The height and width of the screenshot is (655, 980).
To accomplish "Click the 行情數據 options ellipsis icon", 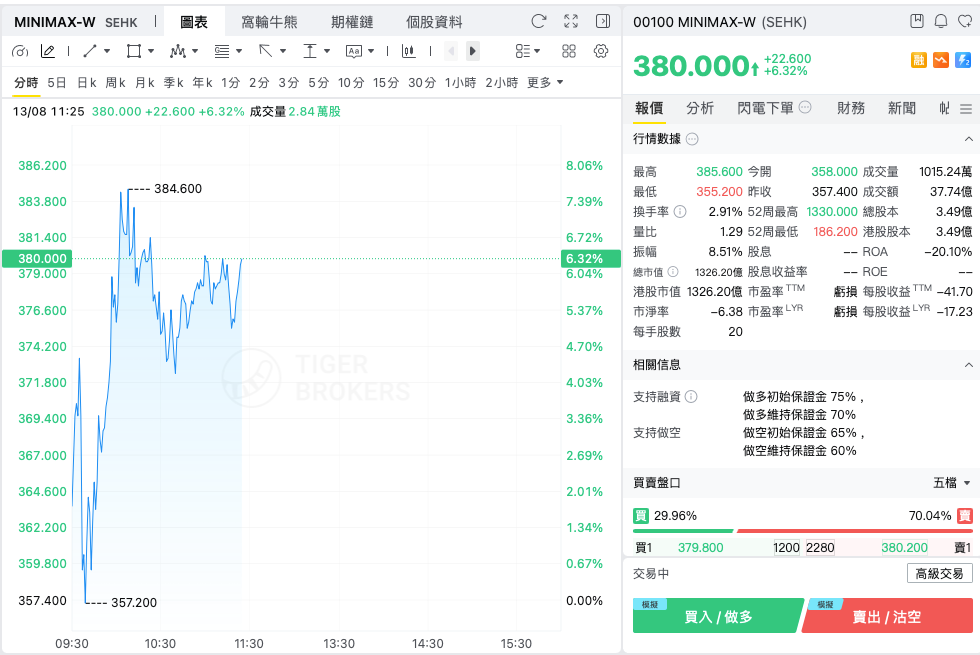I will click(692, 139).
